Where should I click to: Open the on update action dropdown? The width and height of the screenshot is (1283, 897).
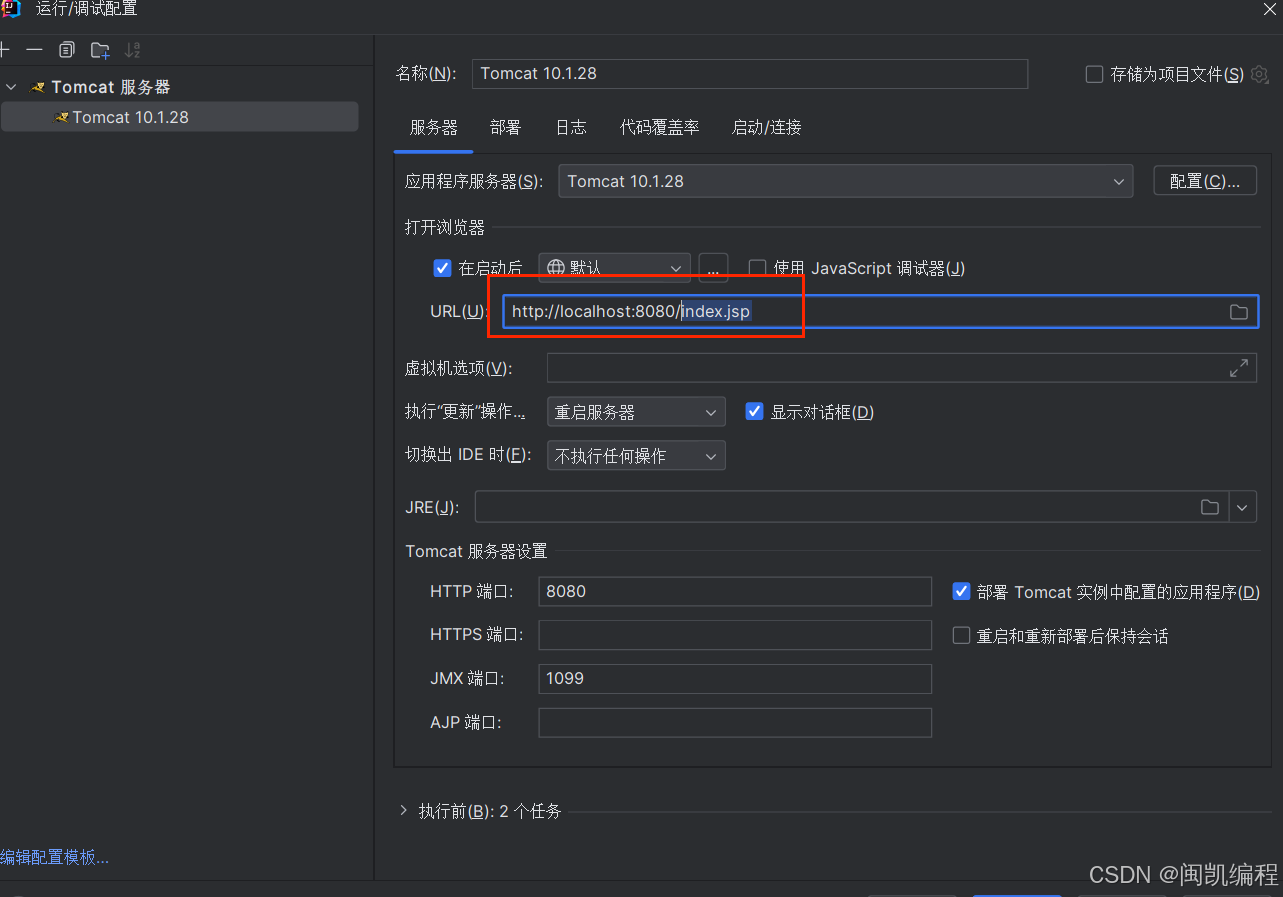[x=636, y=412]
